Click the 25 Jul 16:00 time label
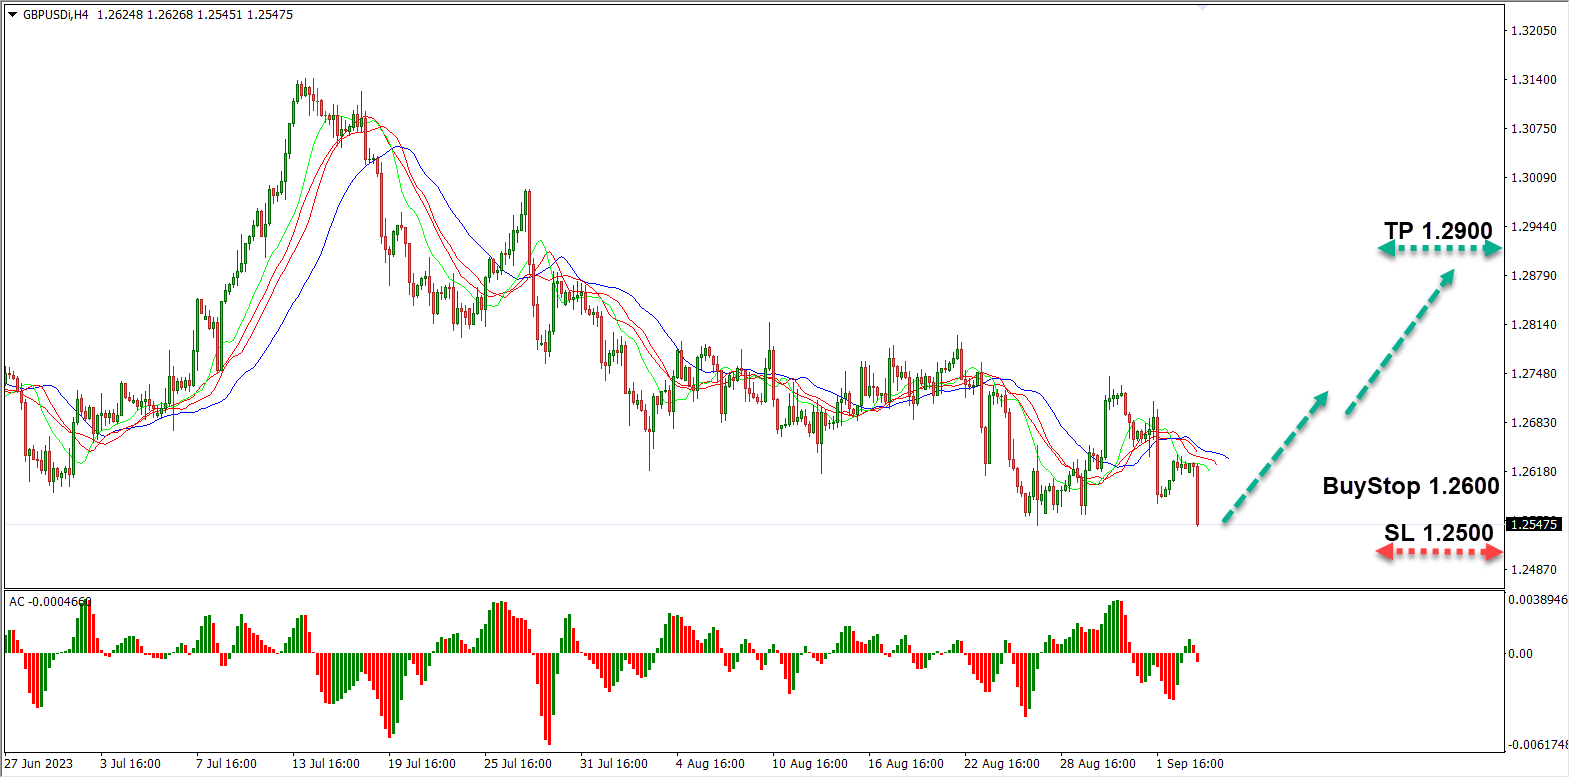This screenshot has width=1570, height=778. tap(518, 764)
